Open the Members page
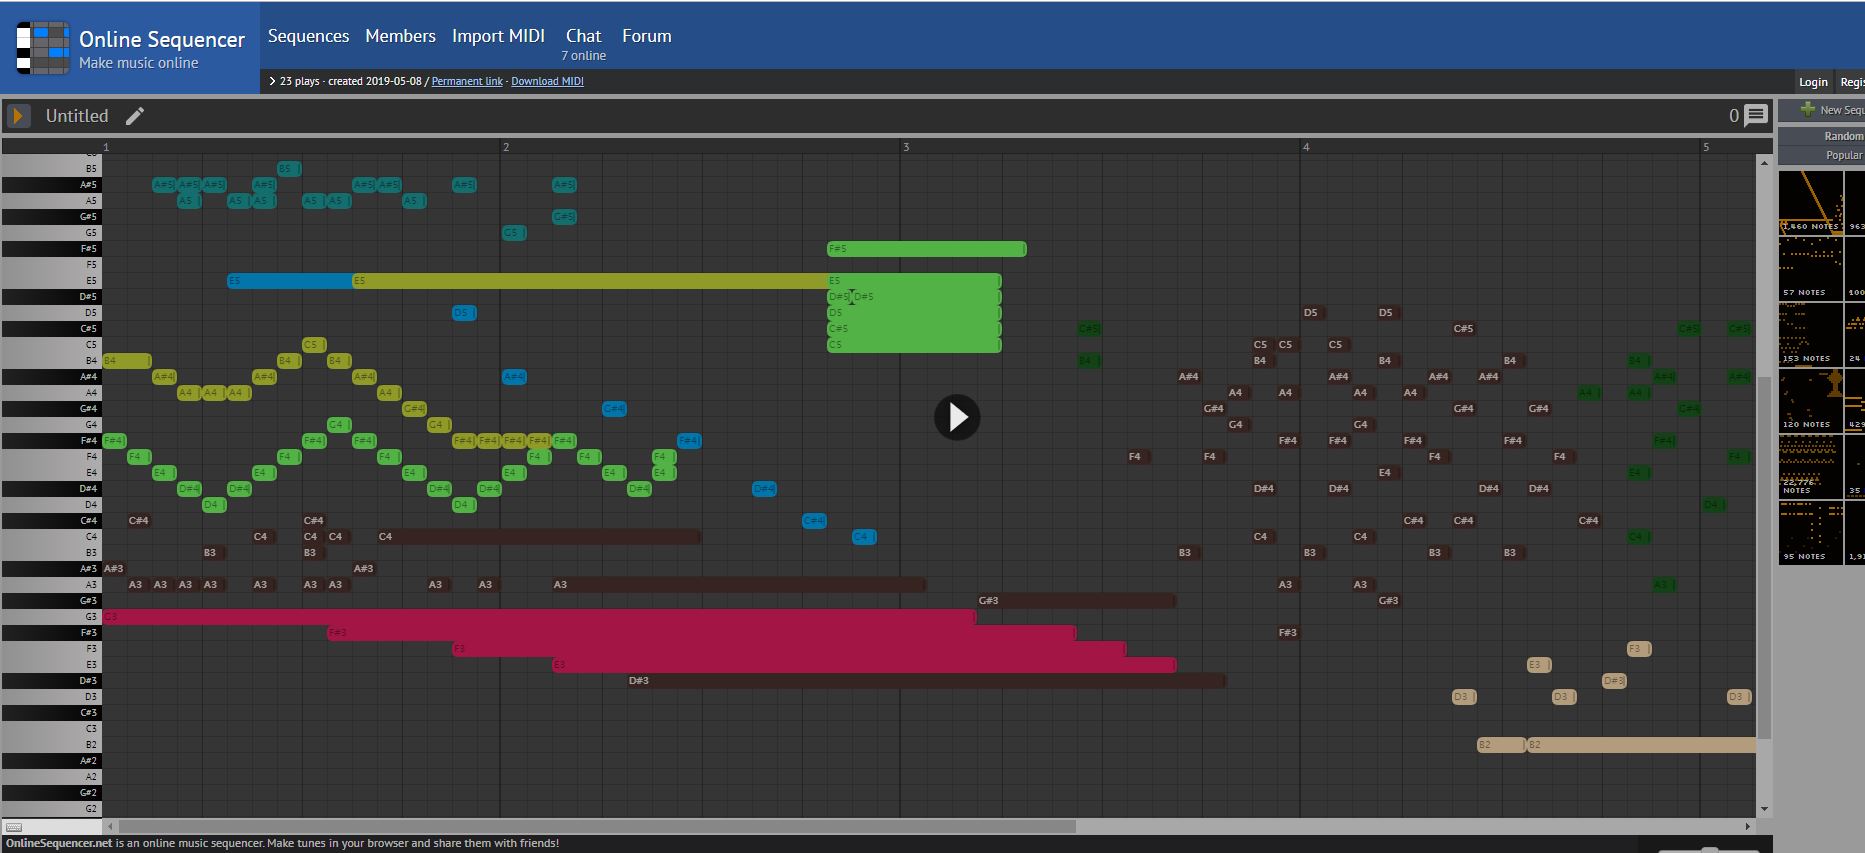The width and height of the screenshot is (1865, 853). [400, 36]
